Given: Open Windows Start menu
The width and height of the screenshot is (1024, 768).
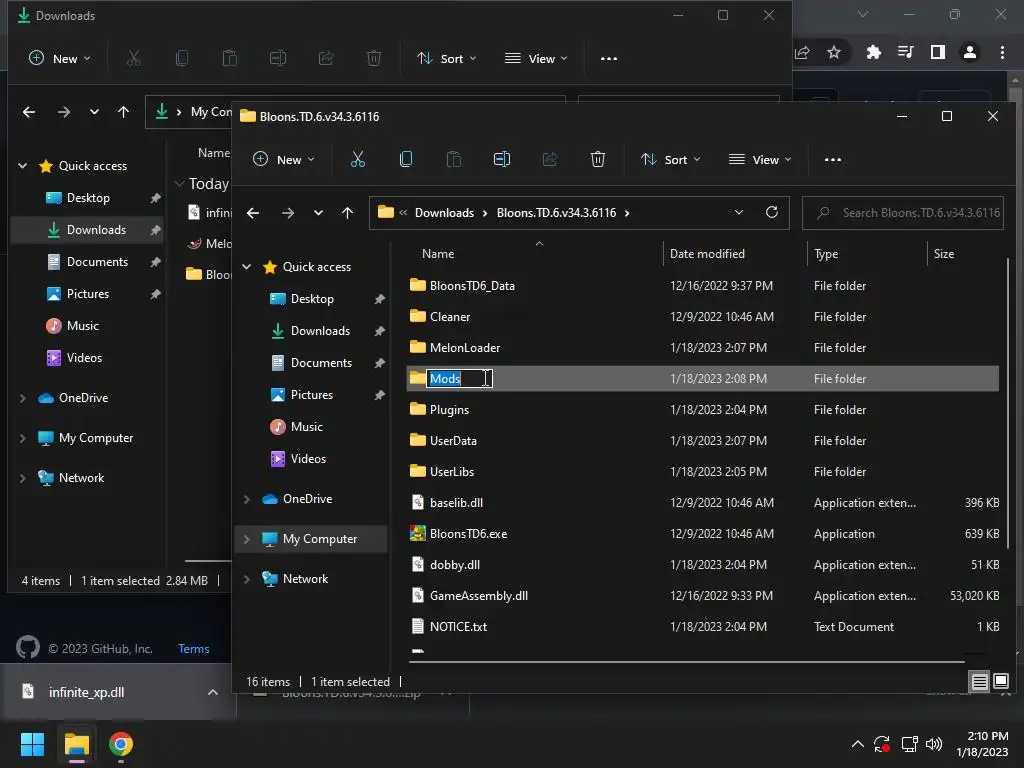Looking at the screenshot, I should coord(32,744).
